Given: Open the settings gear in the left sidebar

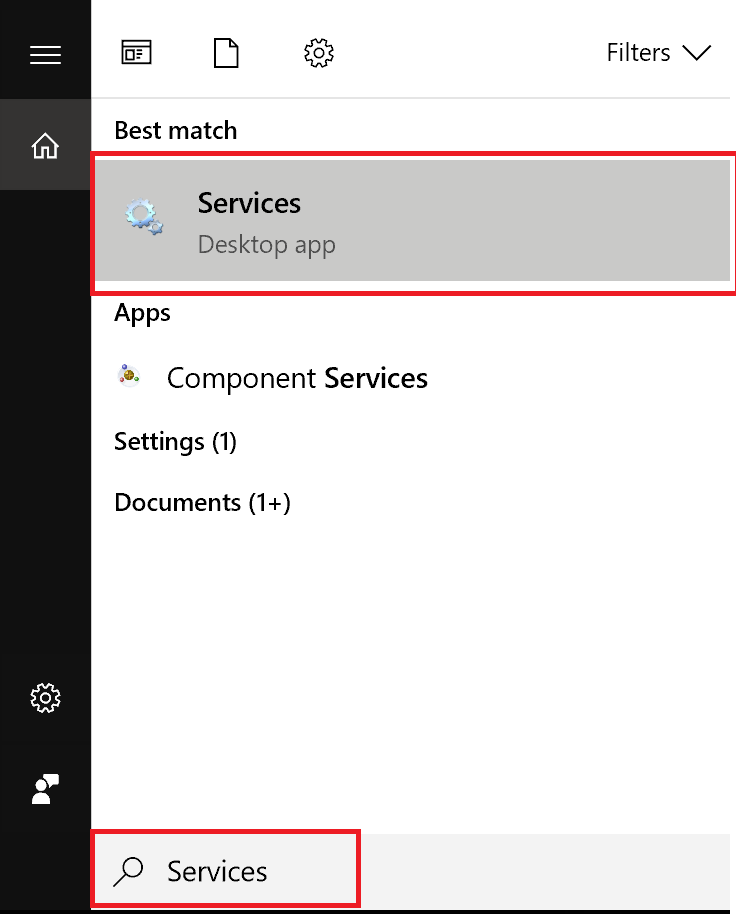Looking at the screenshot, I should click(x=45, y=697).
